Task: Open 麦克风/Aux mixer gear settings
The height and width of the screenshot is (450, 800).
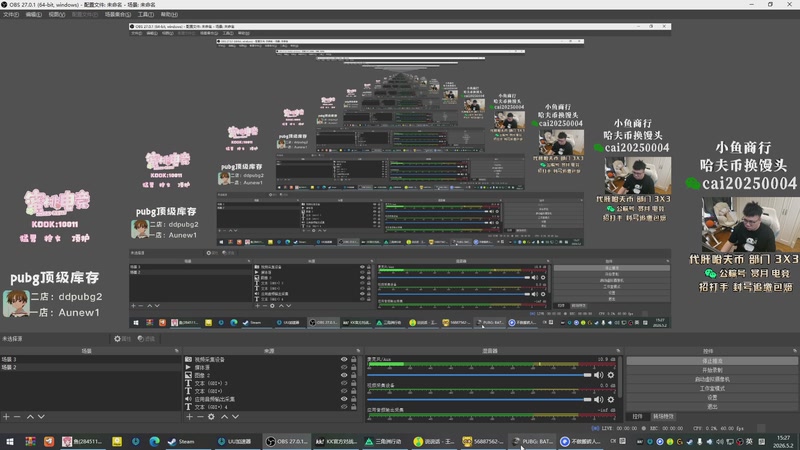Action: [611, 375]
